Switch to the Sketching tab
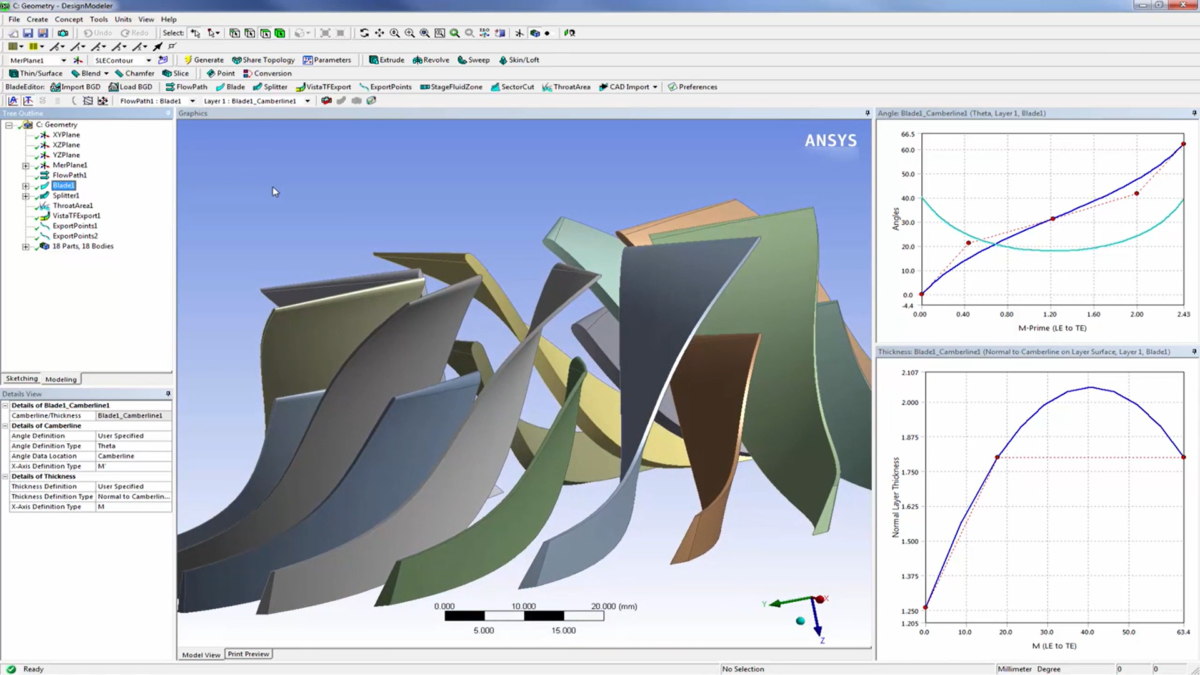Image resolution: width=1200 pixels, height=675 pixels. click(x=21, y=379)
